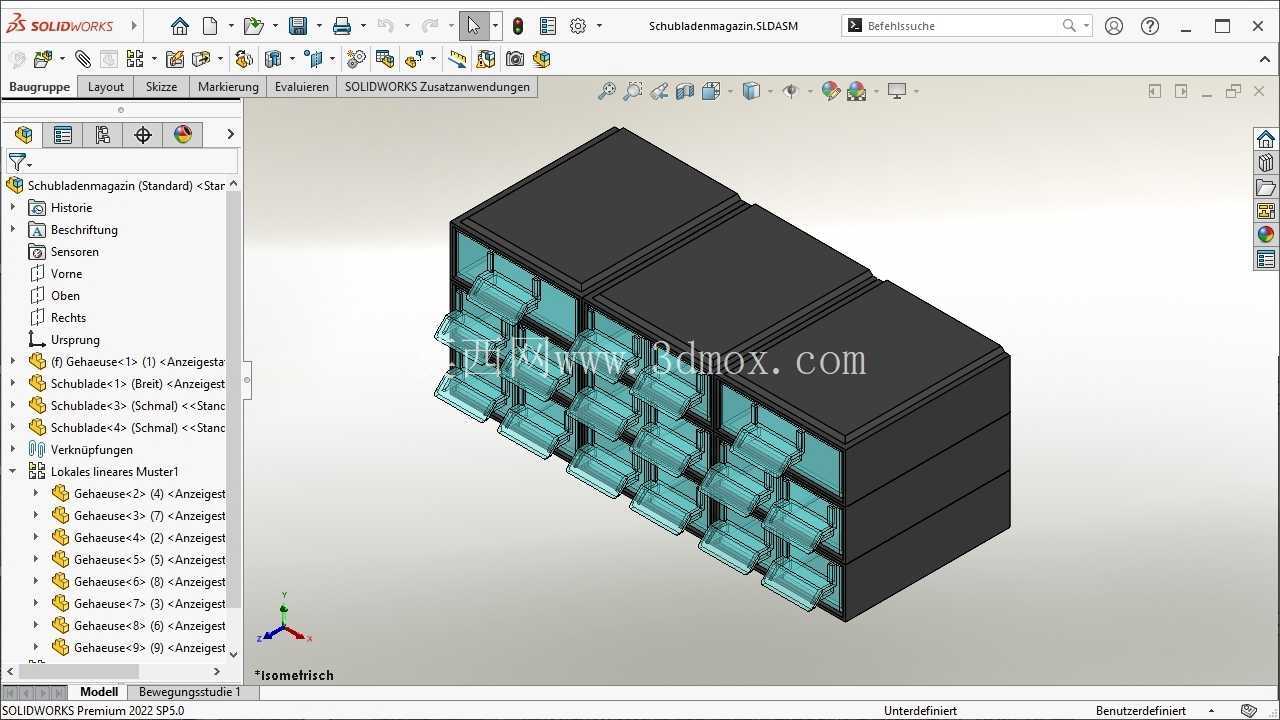
Task: Click the Mate paperclip icon
Action: (x=83, y=59)
